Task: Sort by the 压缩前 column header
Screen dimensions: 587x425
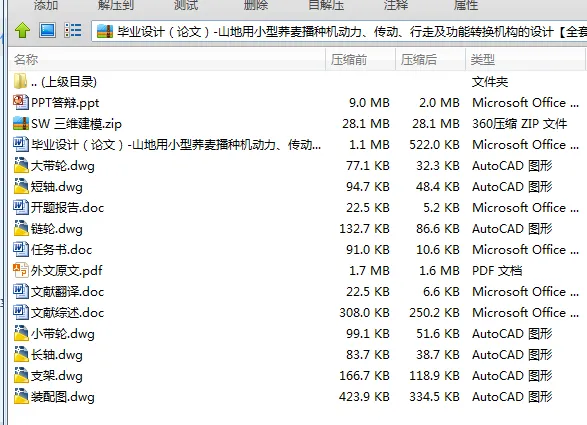Action: tap(360, 60)
